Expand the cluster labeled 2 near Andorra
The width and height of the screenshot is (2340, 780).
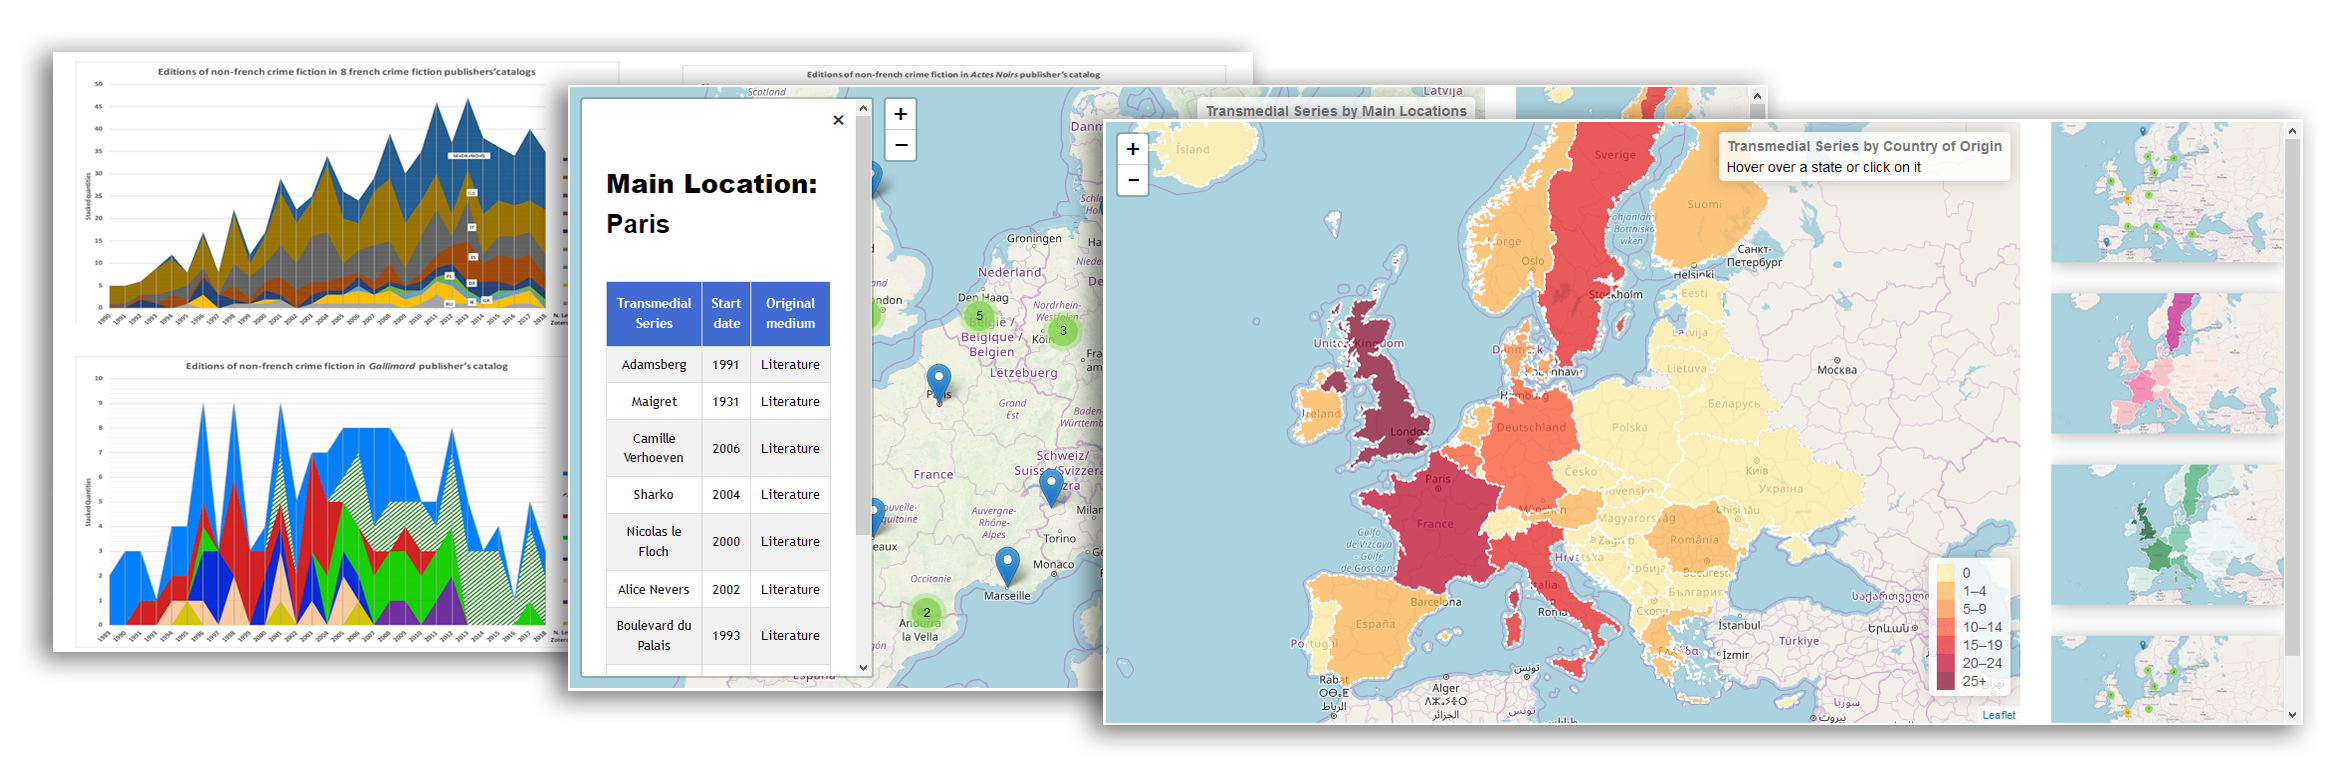(x=926, y=612)
